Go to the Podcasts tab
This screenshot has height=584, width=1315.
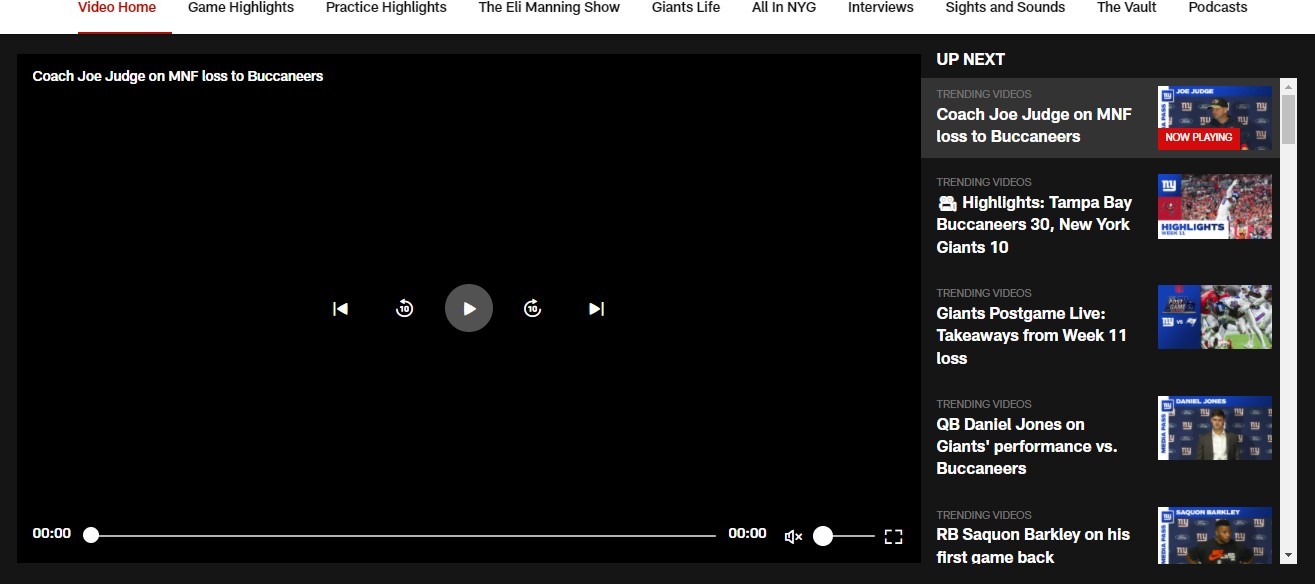1218,8
